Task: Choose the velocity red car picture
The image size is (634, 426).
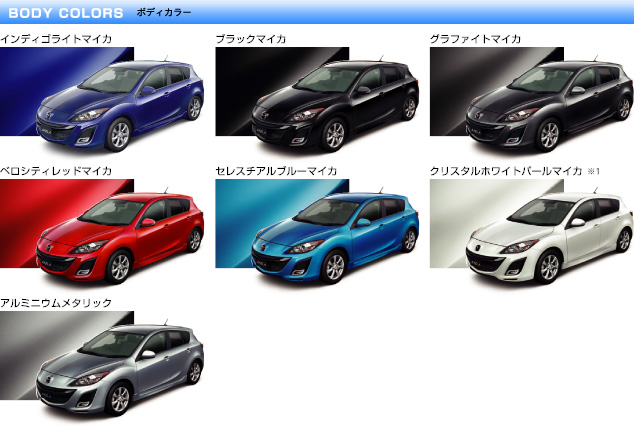Action: click(120, 237)
